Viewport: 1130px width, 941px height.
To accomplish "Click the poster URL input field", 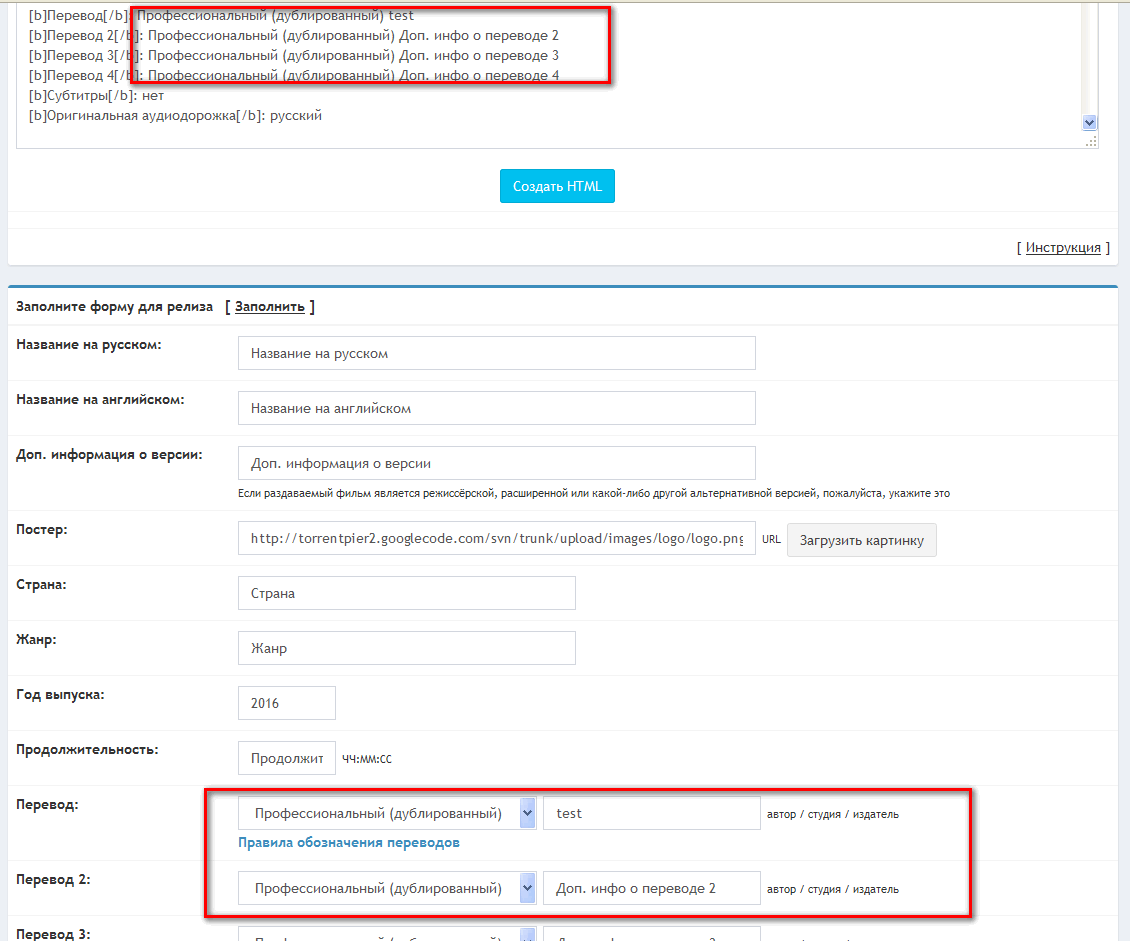I will (496, 538).
